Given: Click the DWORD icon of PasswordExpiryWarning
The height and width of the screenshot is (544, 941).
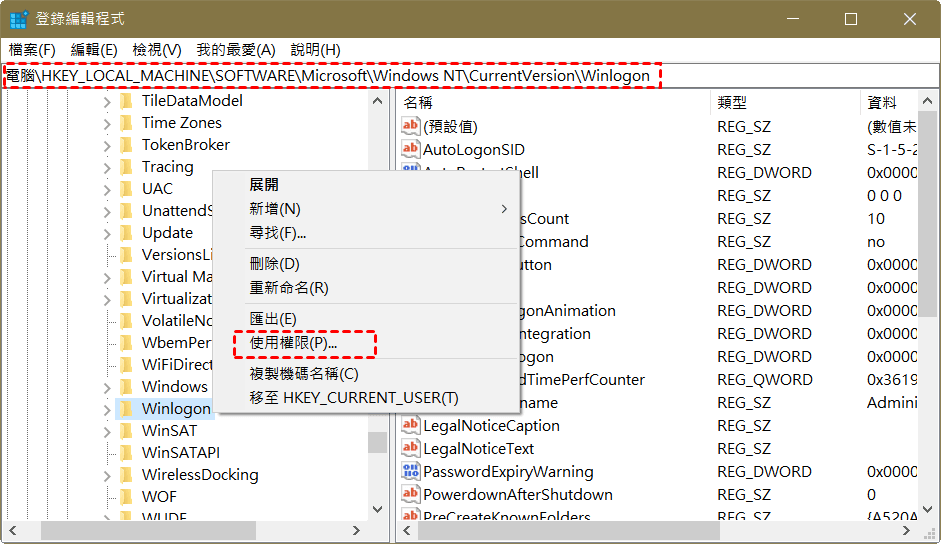Looking at the screenshot, I should pos(410,471).
